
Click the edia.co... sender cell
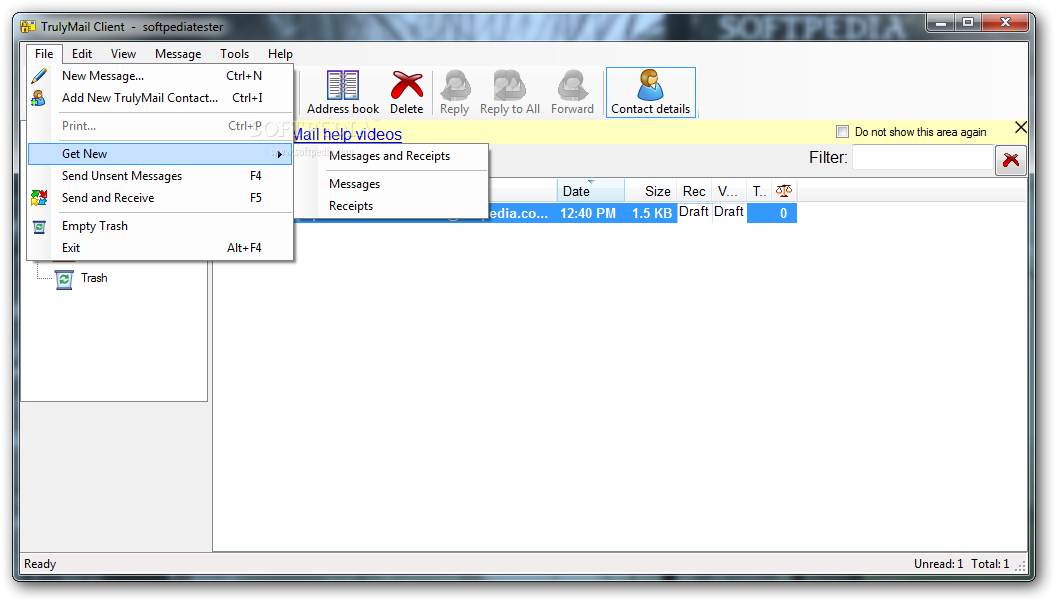click(x=519, y=213)
